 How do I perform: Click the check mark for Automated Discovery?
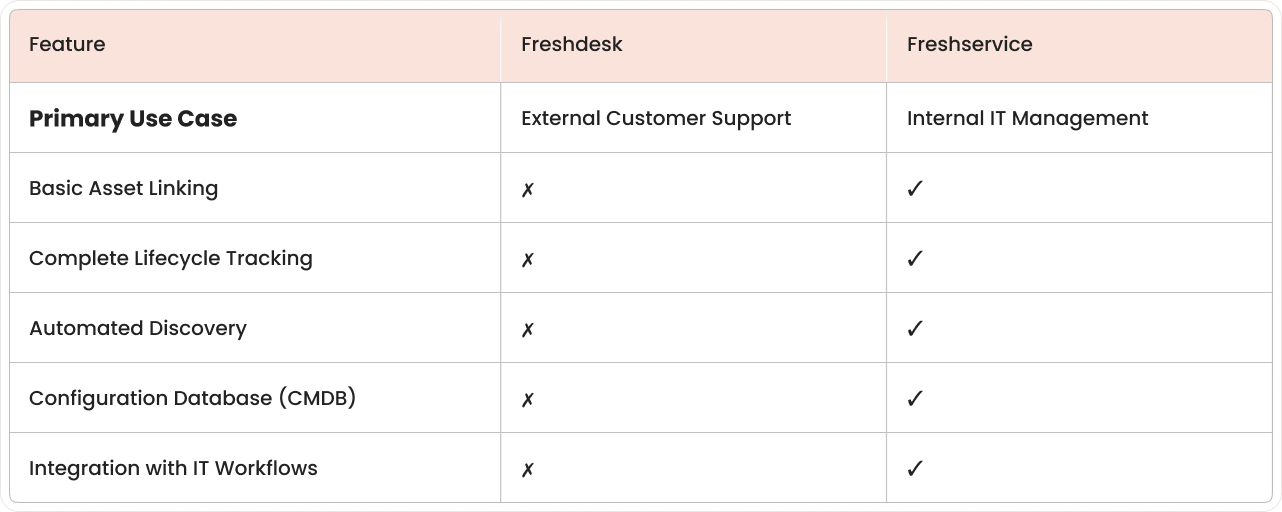coord(914,329)
